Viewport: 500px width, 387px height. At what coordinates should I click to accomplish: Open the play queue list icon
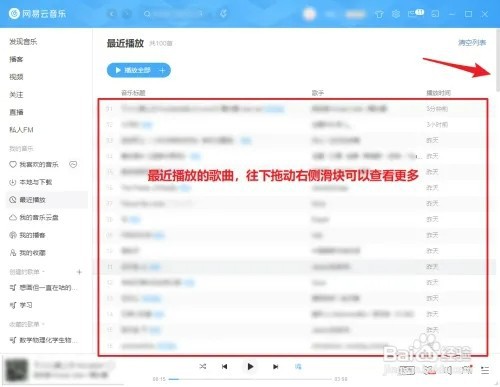(485, 370)
